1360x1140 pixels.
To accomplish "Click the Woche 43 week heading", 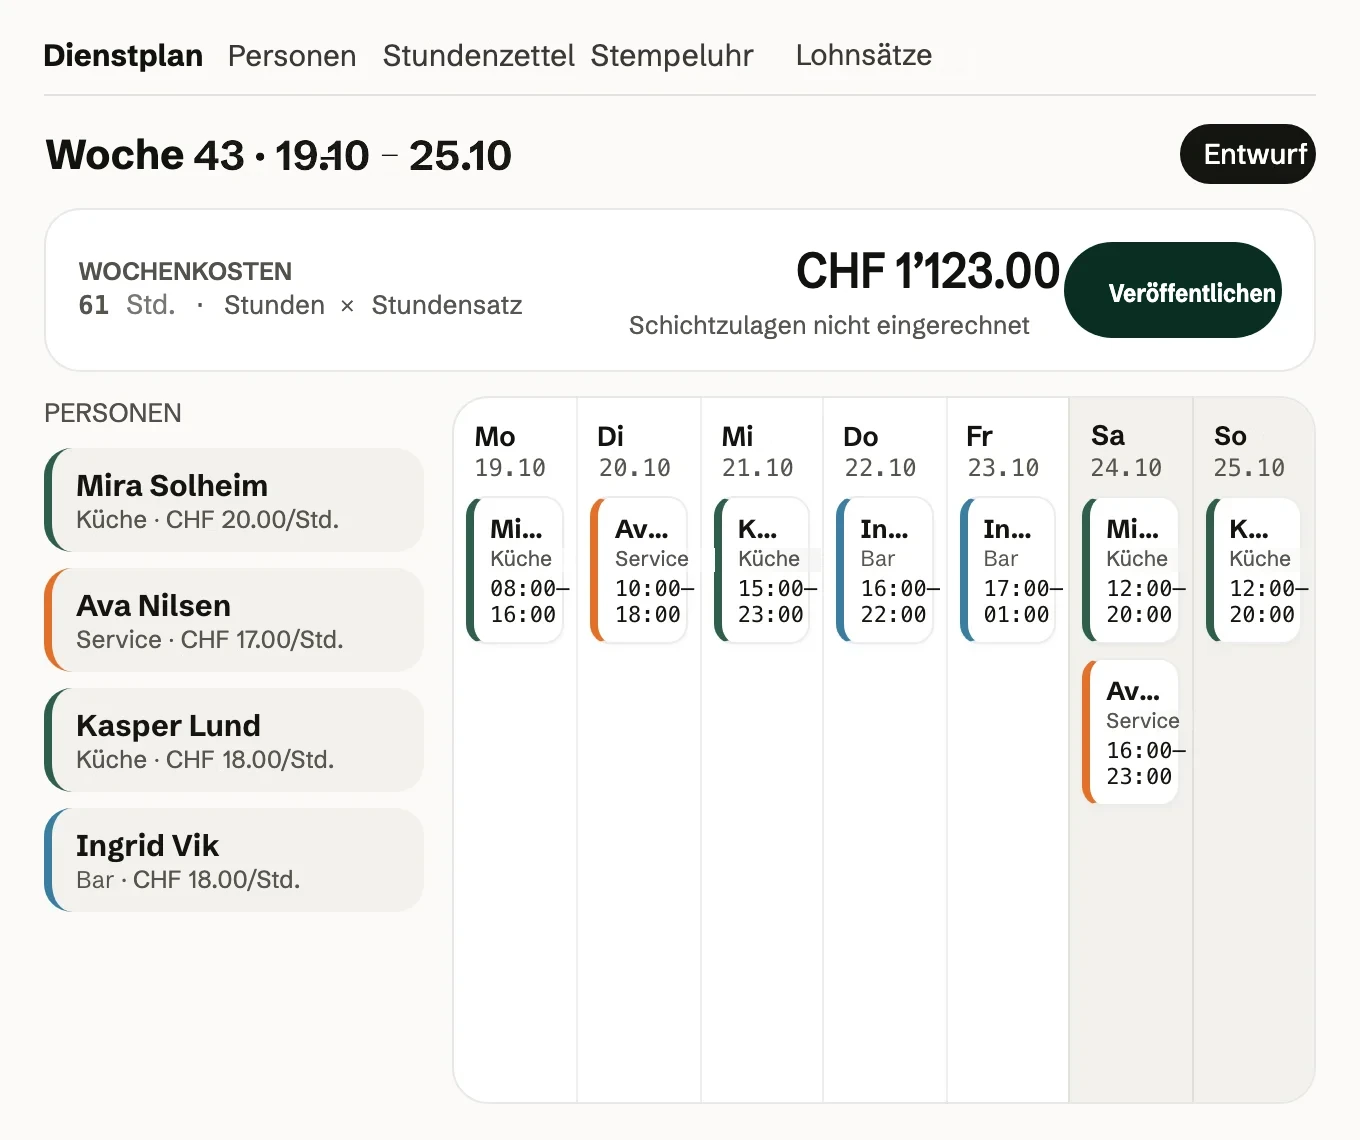I will (x=279, y=155).
